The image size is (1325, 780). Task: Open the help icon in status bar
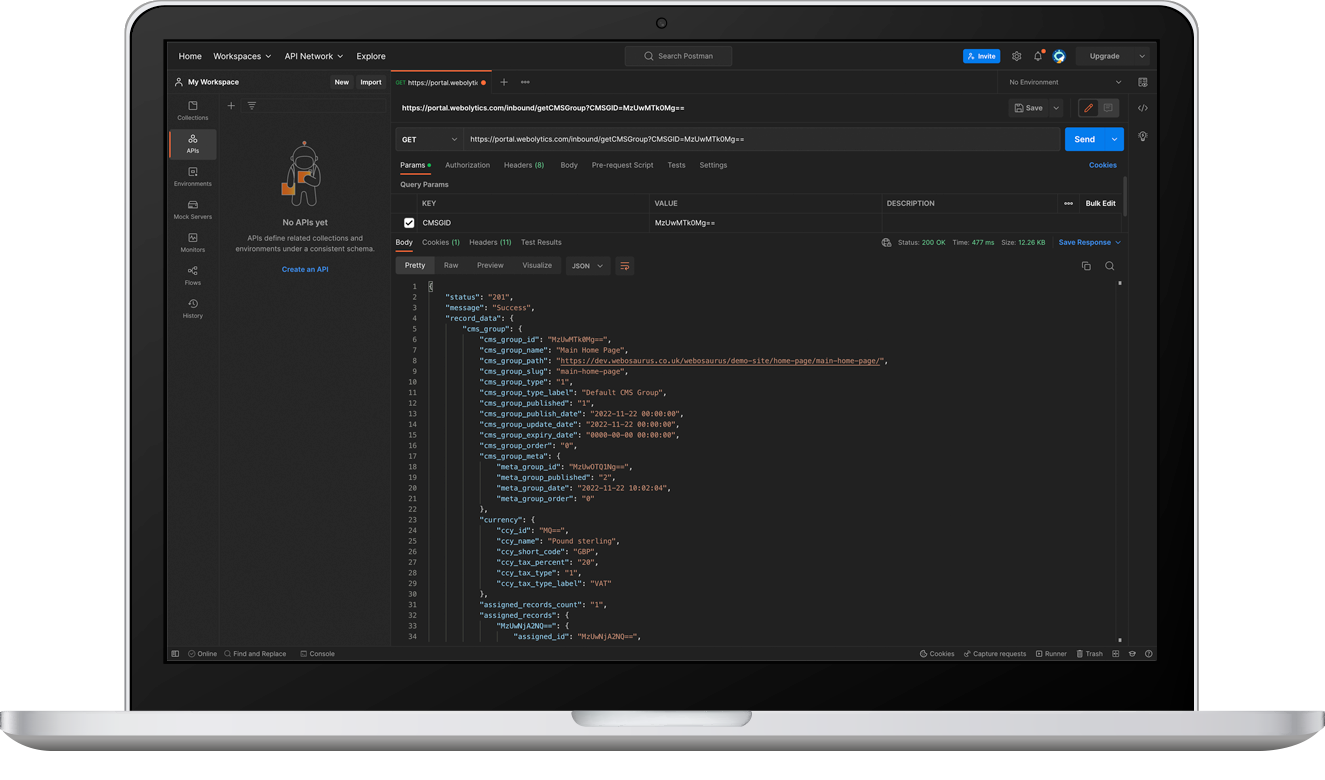[x=1149, y=654]
